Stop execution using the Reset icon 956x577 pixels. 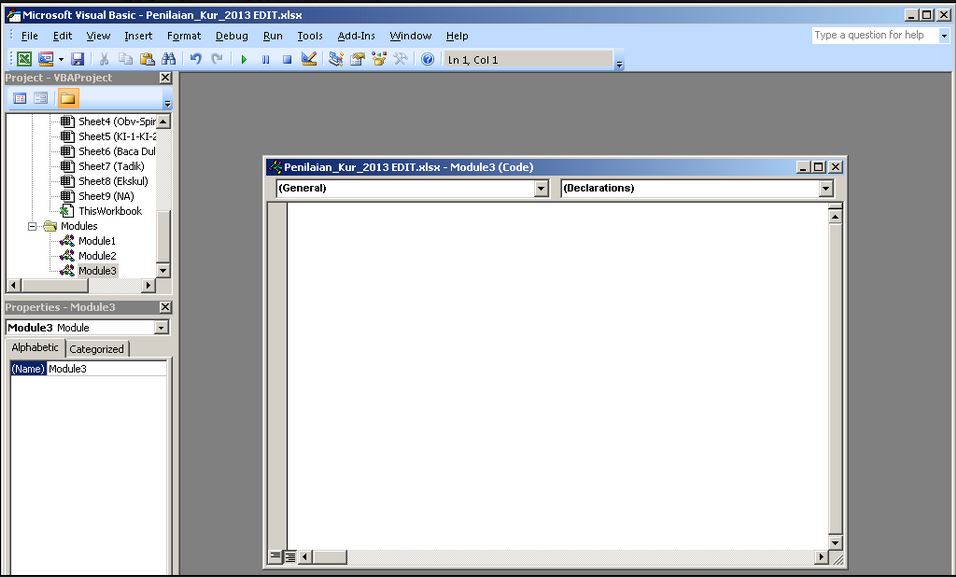tap(287, 58)
